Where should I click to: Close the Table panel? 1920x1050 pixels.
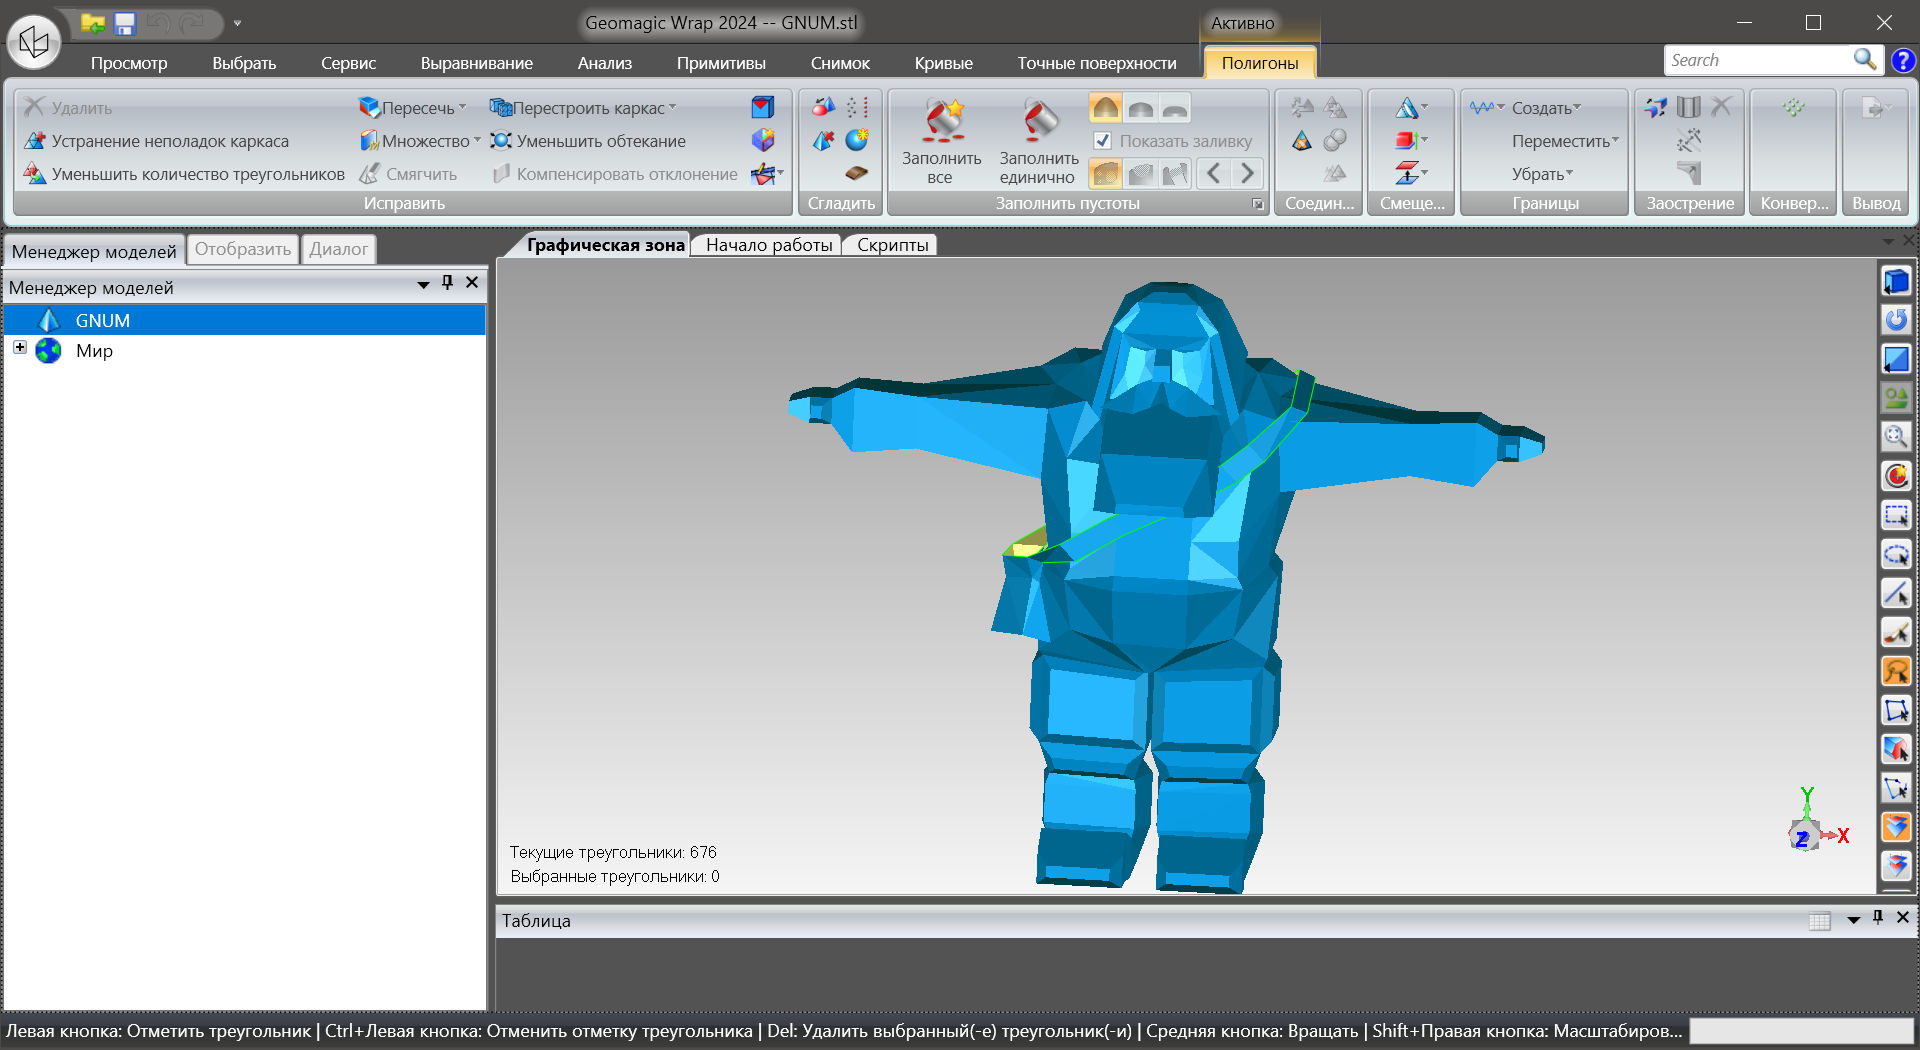click(x=1902, y=917)
